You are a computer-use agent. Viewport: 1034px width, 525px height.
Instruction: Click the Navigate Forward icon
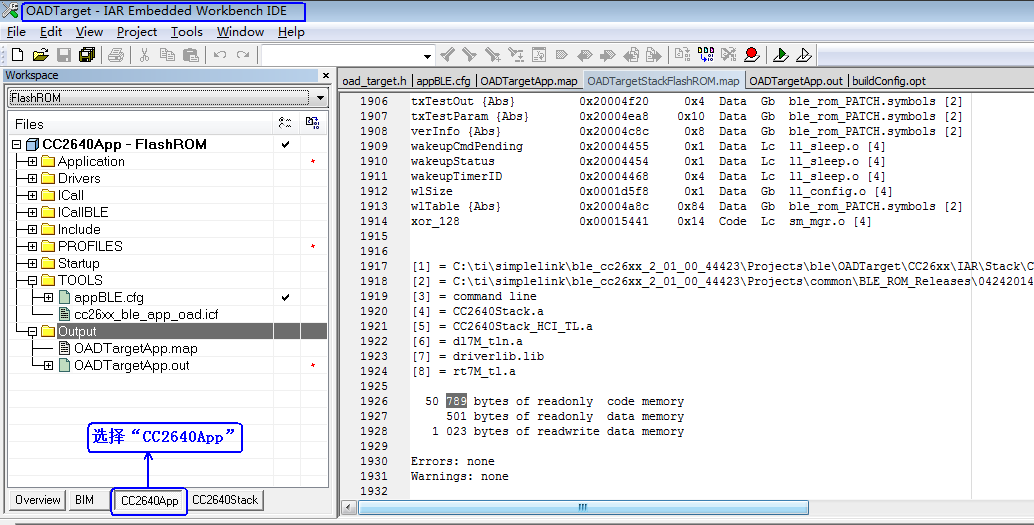pyautogui.click(x=654, y=55)
